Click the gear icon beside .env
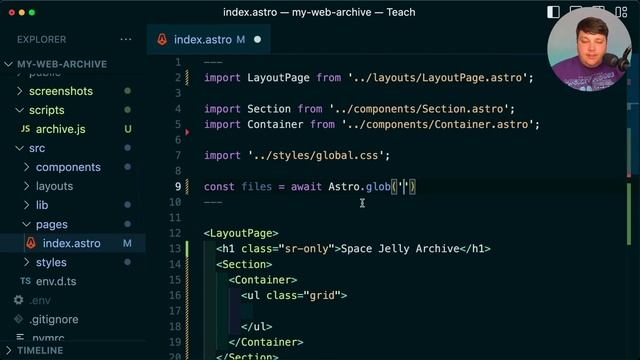This screenshot has height=360, width=640. (18, 300)
